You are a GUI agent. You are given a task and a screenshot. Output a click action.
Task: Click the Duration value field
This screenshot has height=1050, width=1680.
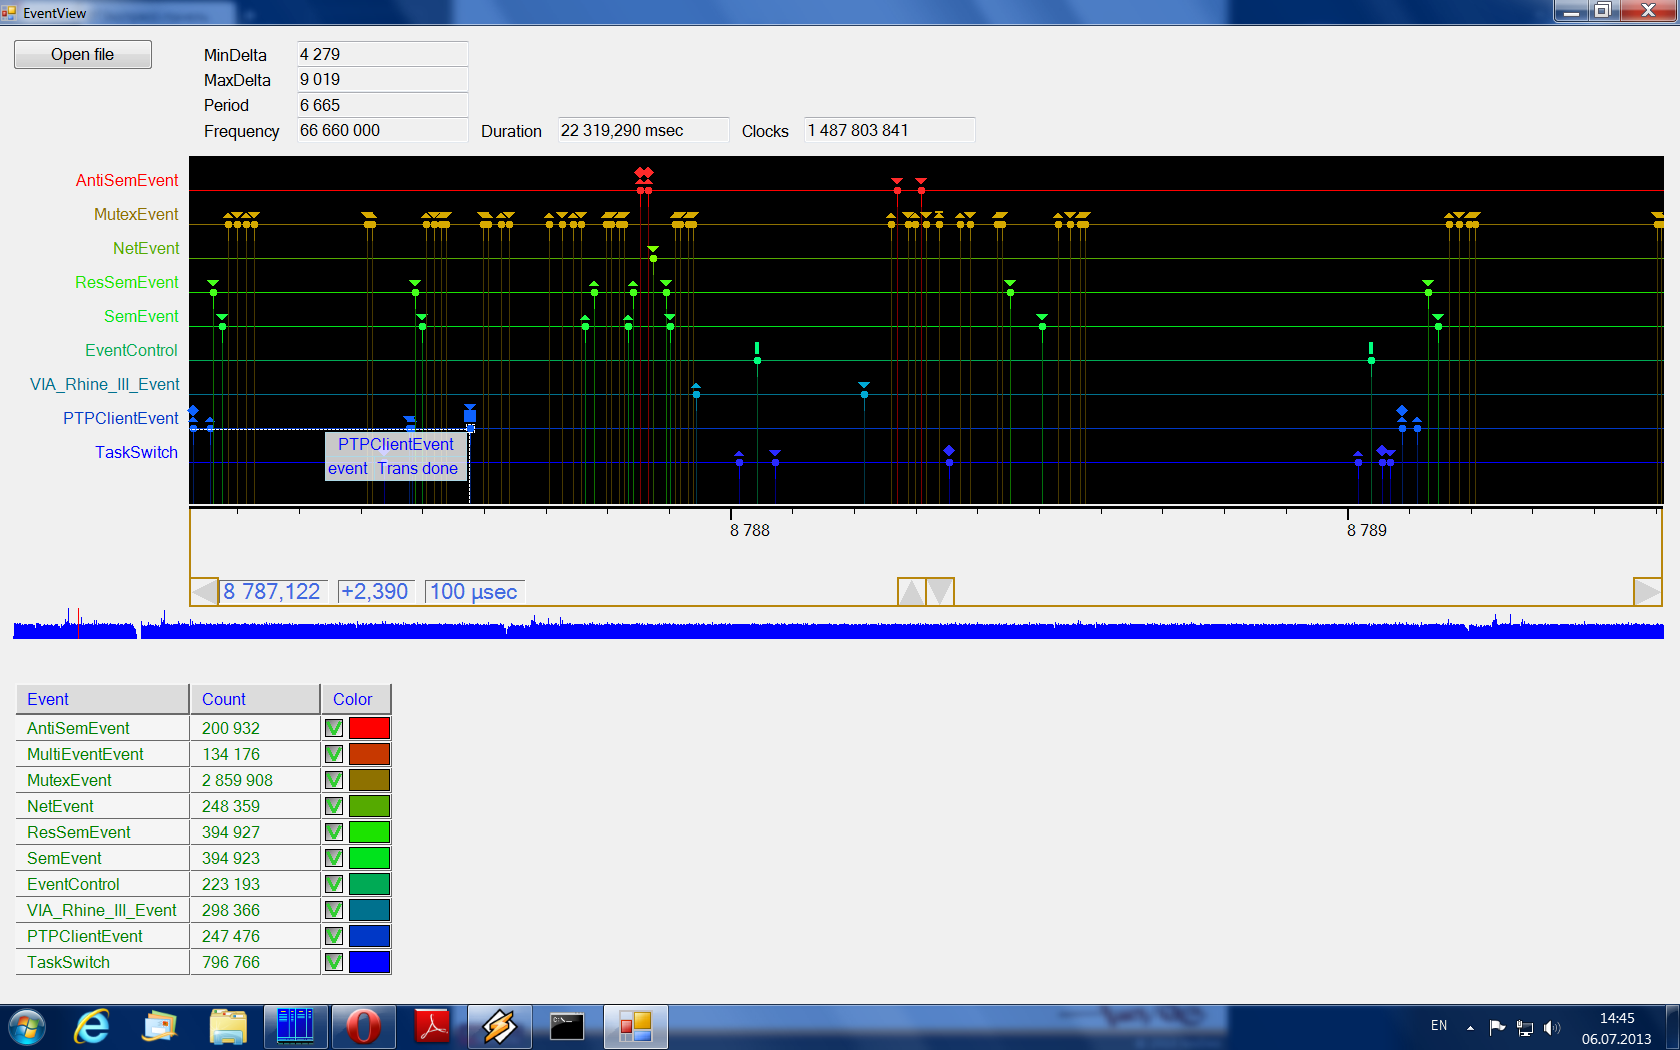tap(643, 130)
